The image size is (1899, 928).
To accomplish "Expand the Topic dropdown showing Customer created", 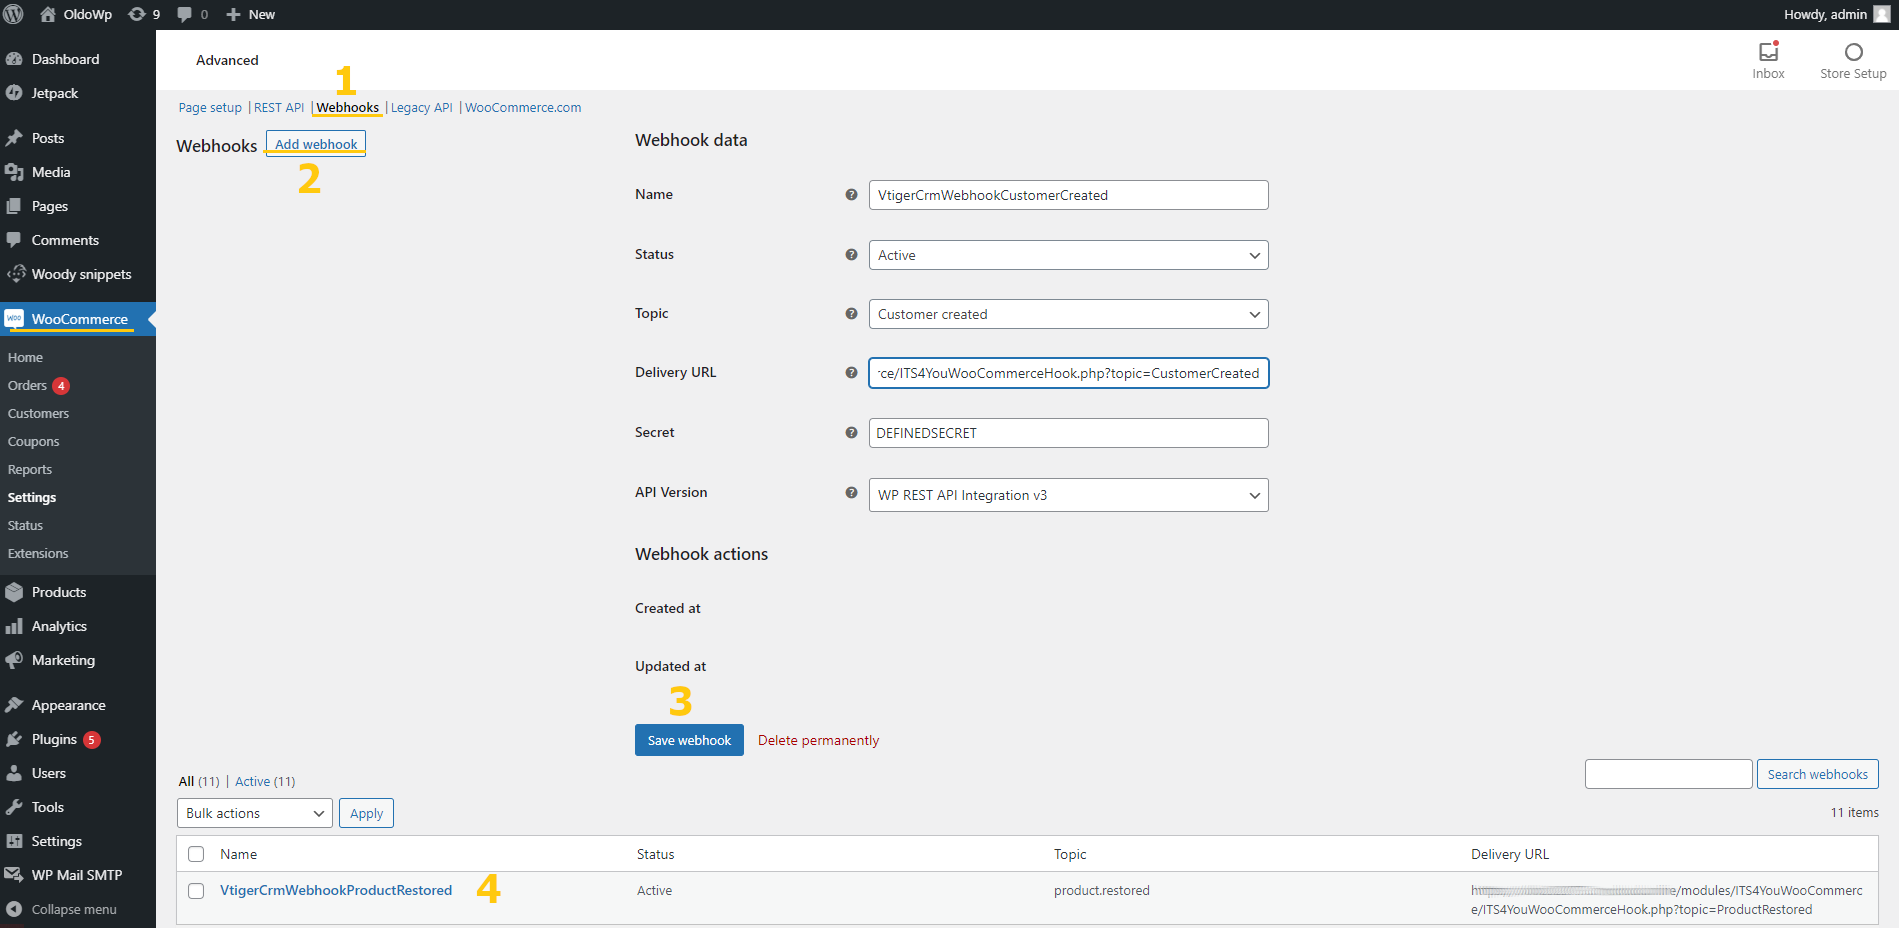I will tap(1068, 314).
